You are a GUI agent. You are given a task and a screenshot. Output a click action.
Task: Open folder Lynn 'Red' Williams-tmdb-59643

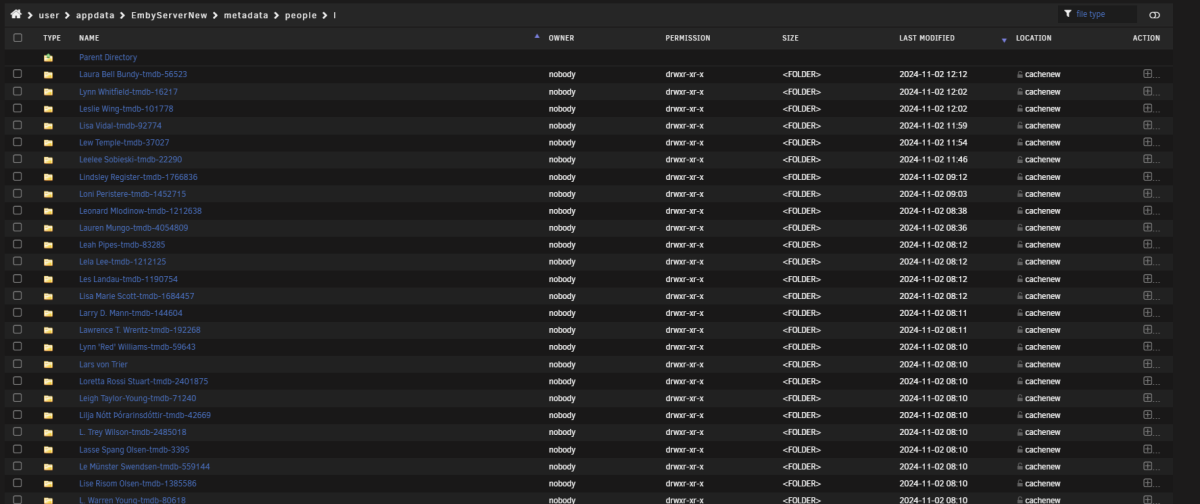point(137,347)
